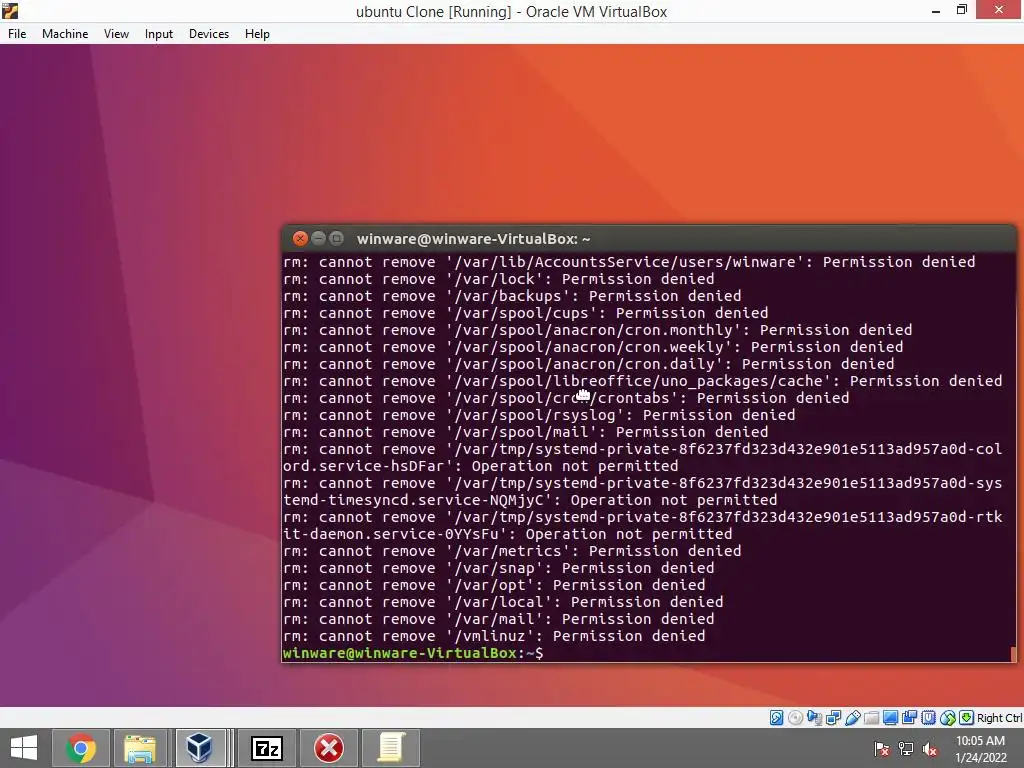This screenshot has width=1024, height=768.
Task: Click the '/var/lock' permission denied line
Action: 499,279
